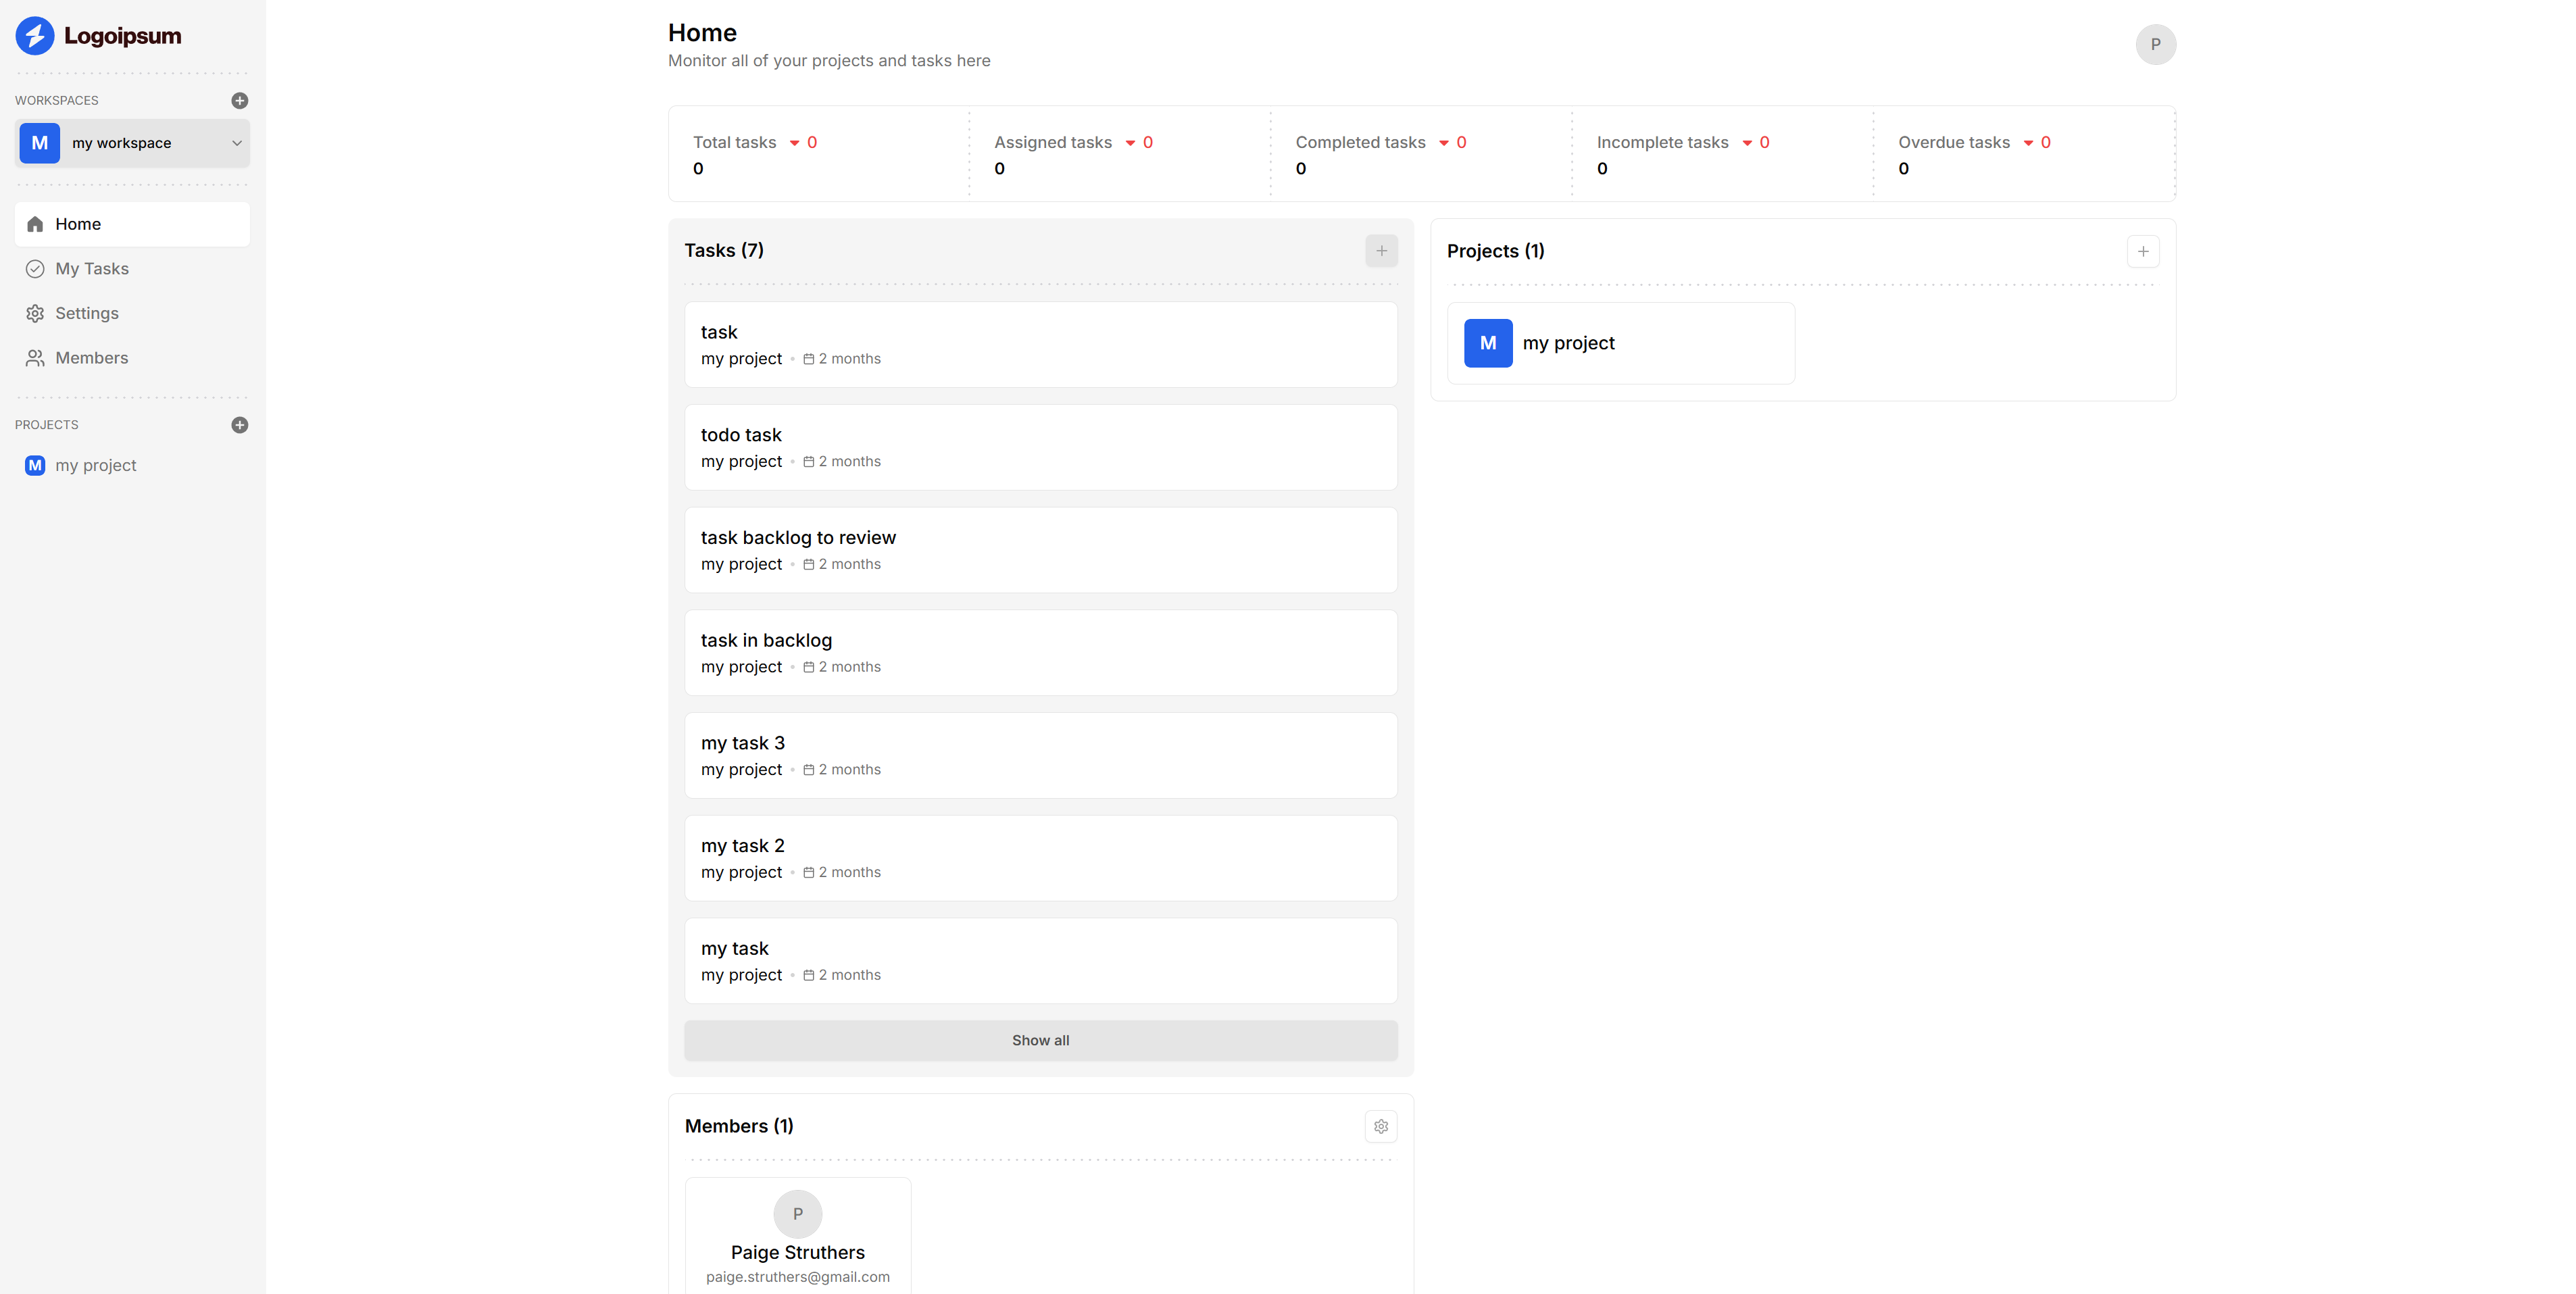Open the user avatar P in the top right

pos(2155,45)
